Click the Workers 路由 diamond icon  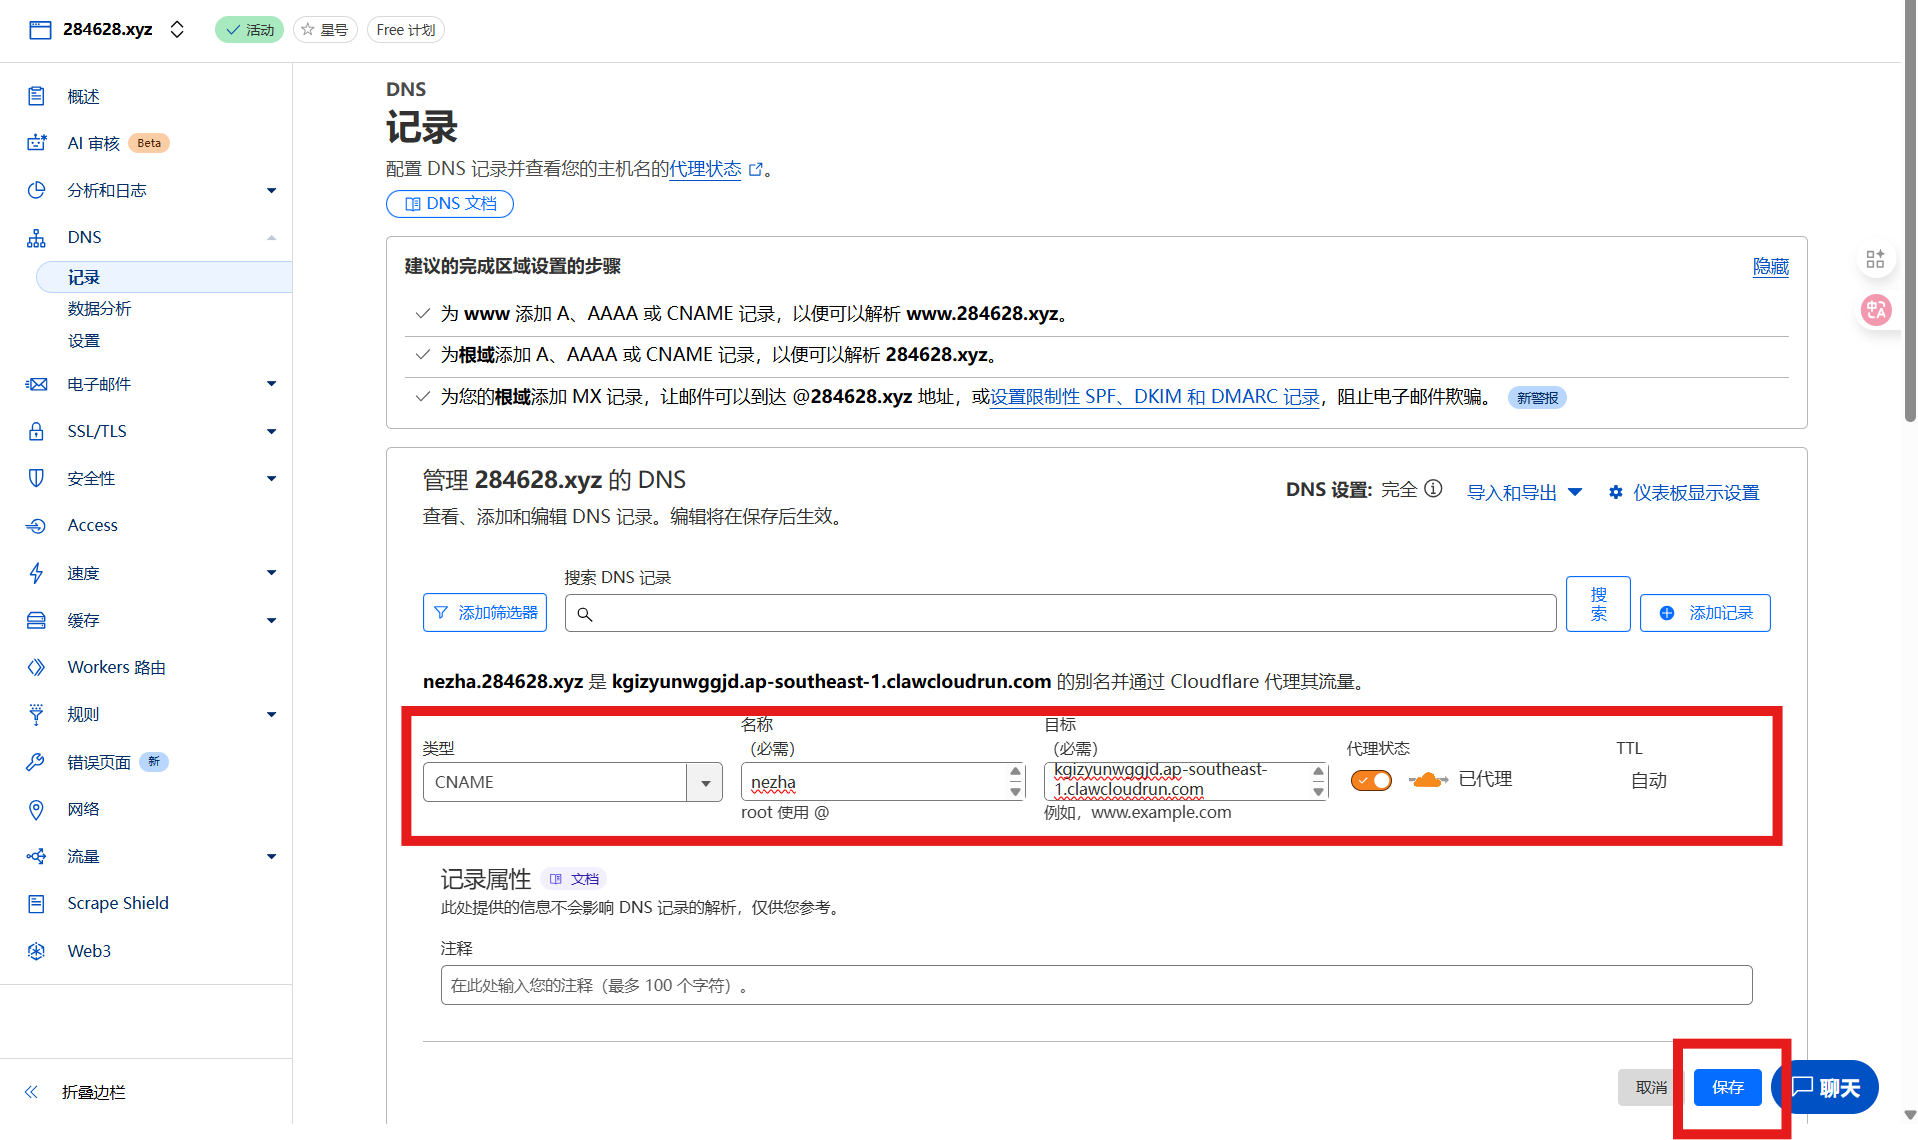[x=36, y=667]
